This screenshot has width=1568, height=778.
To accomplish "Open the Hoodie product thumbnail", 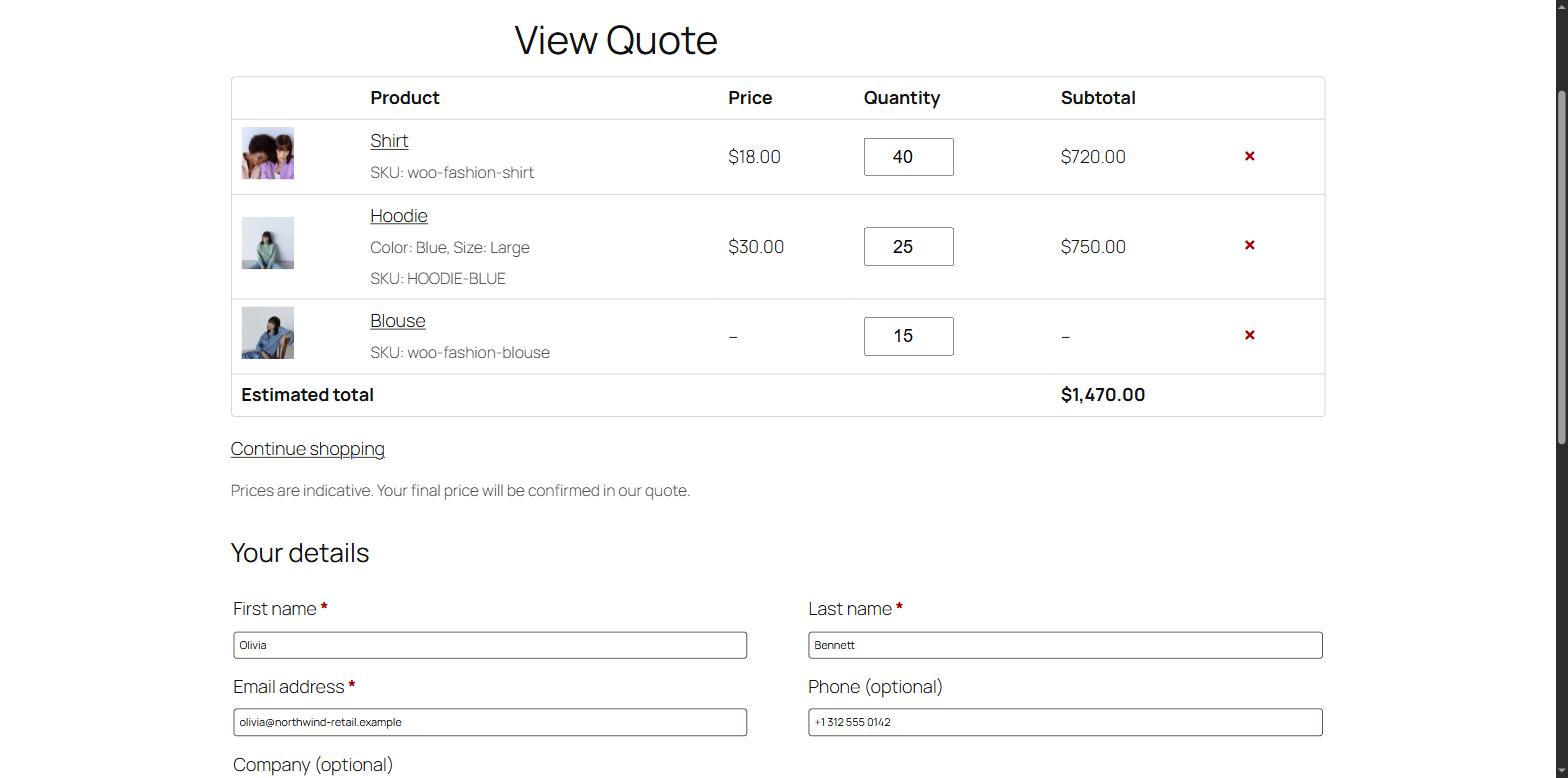I will click(268, 243).
